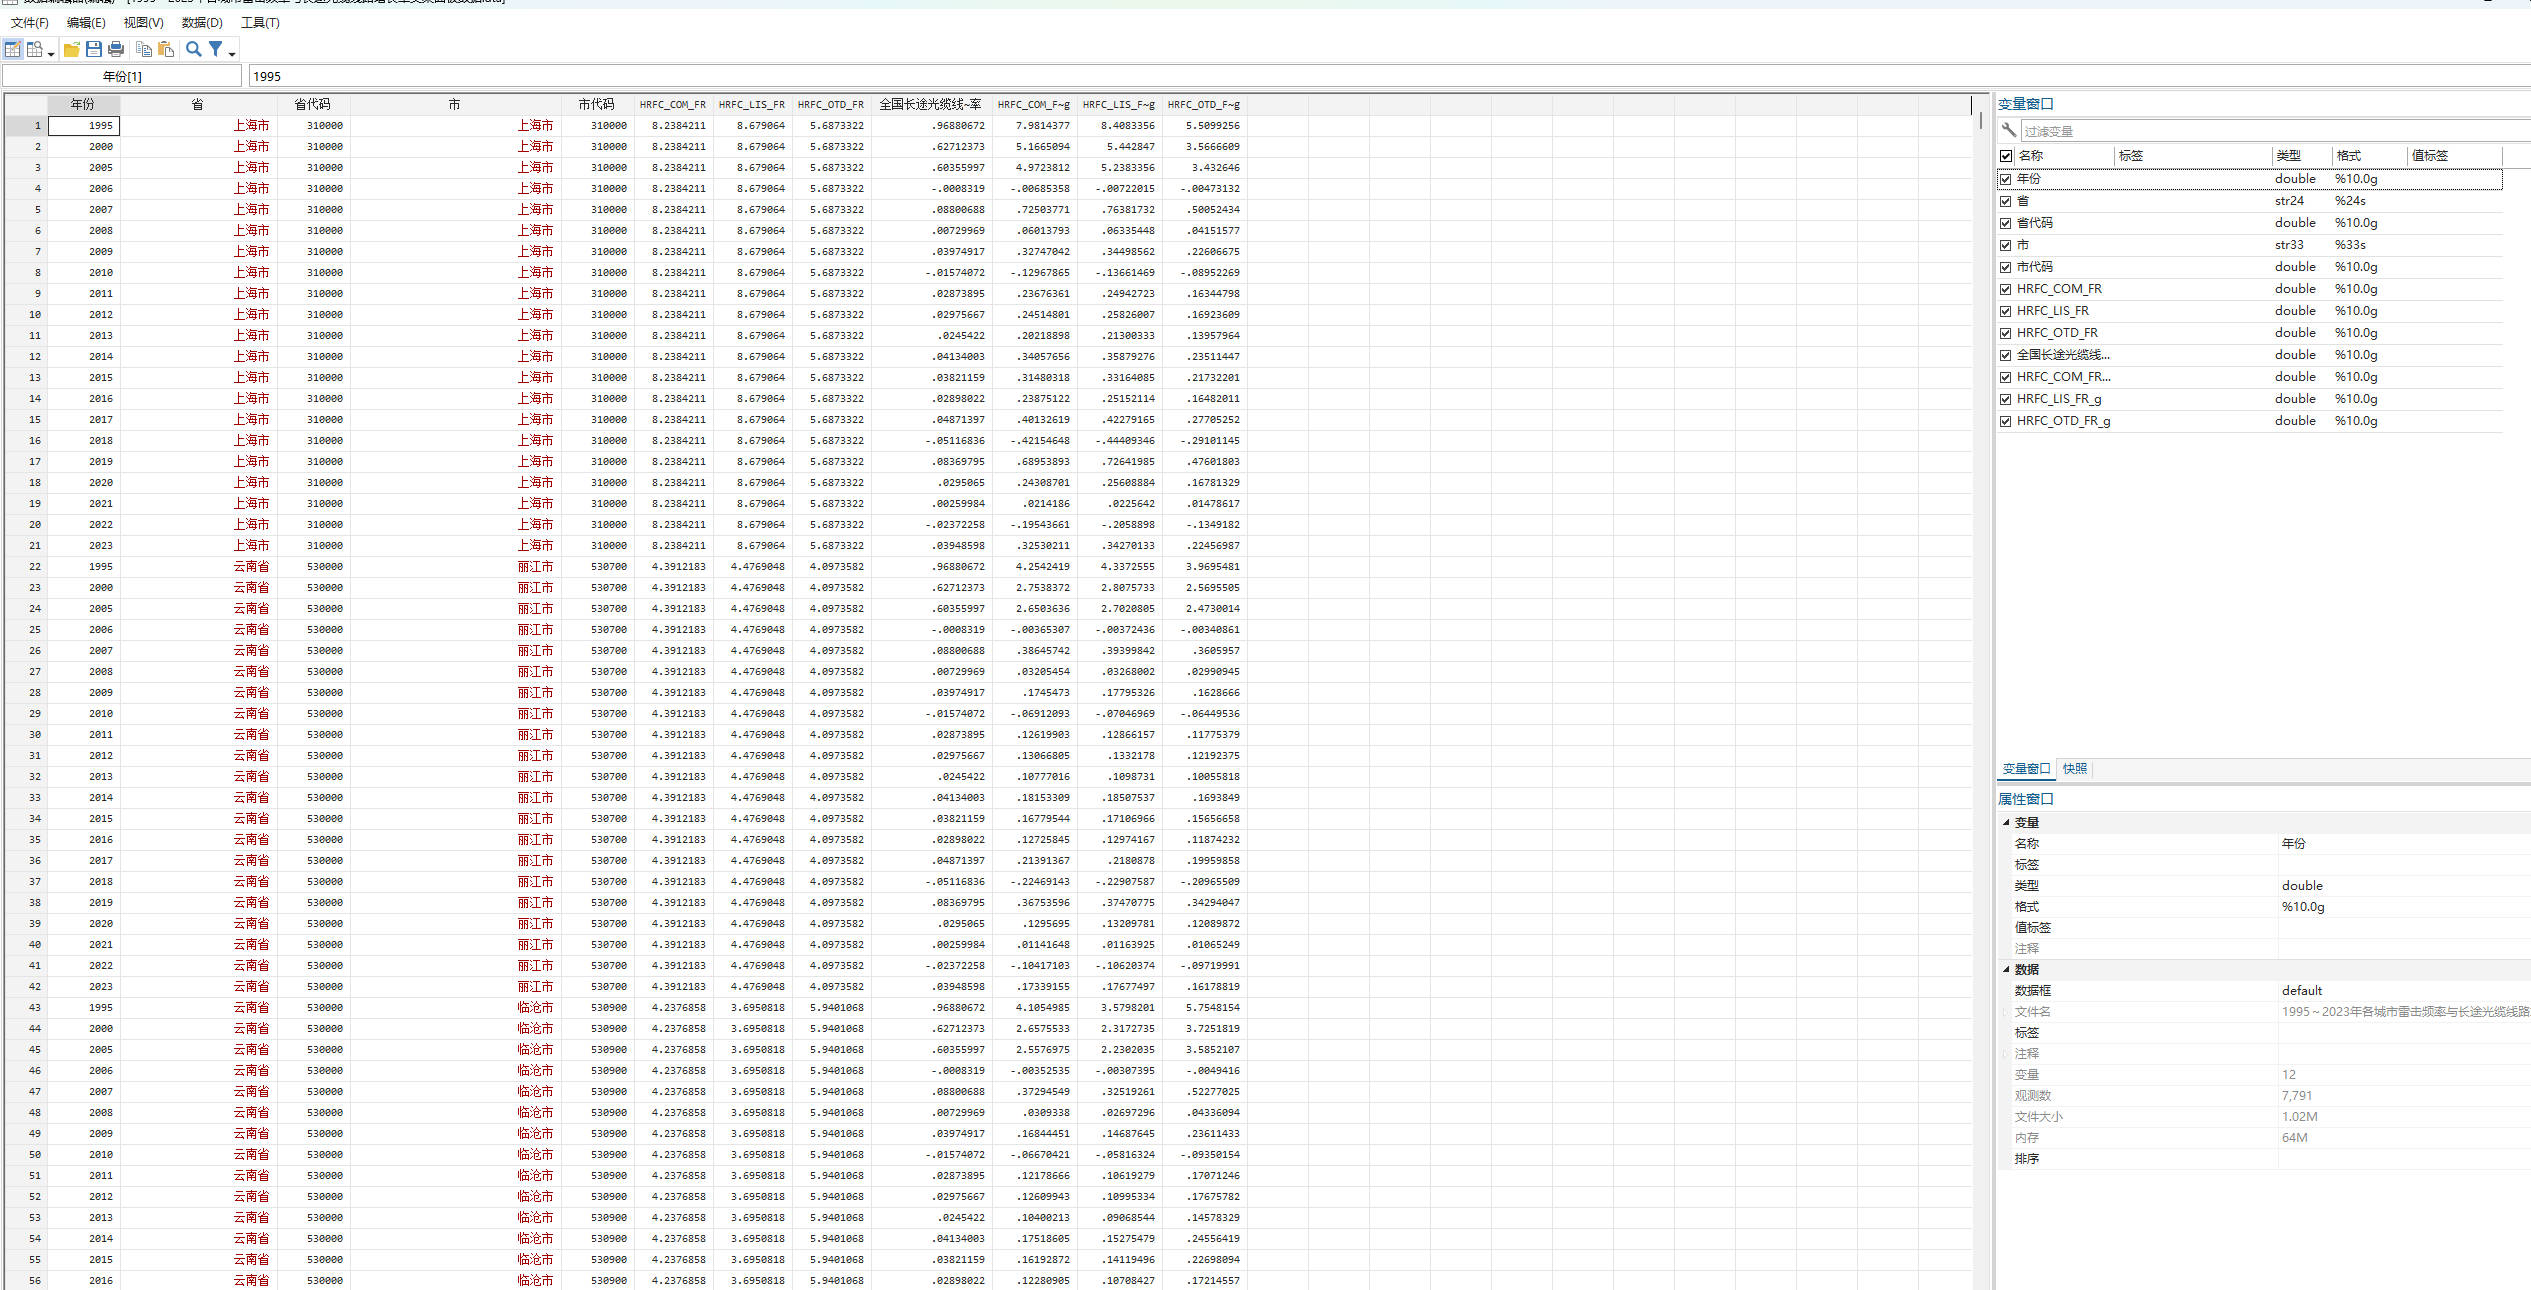Click the open file folder icon
The width and height of the screenshot is (2531, 1290).
point(71,49)
